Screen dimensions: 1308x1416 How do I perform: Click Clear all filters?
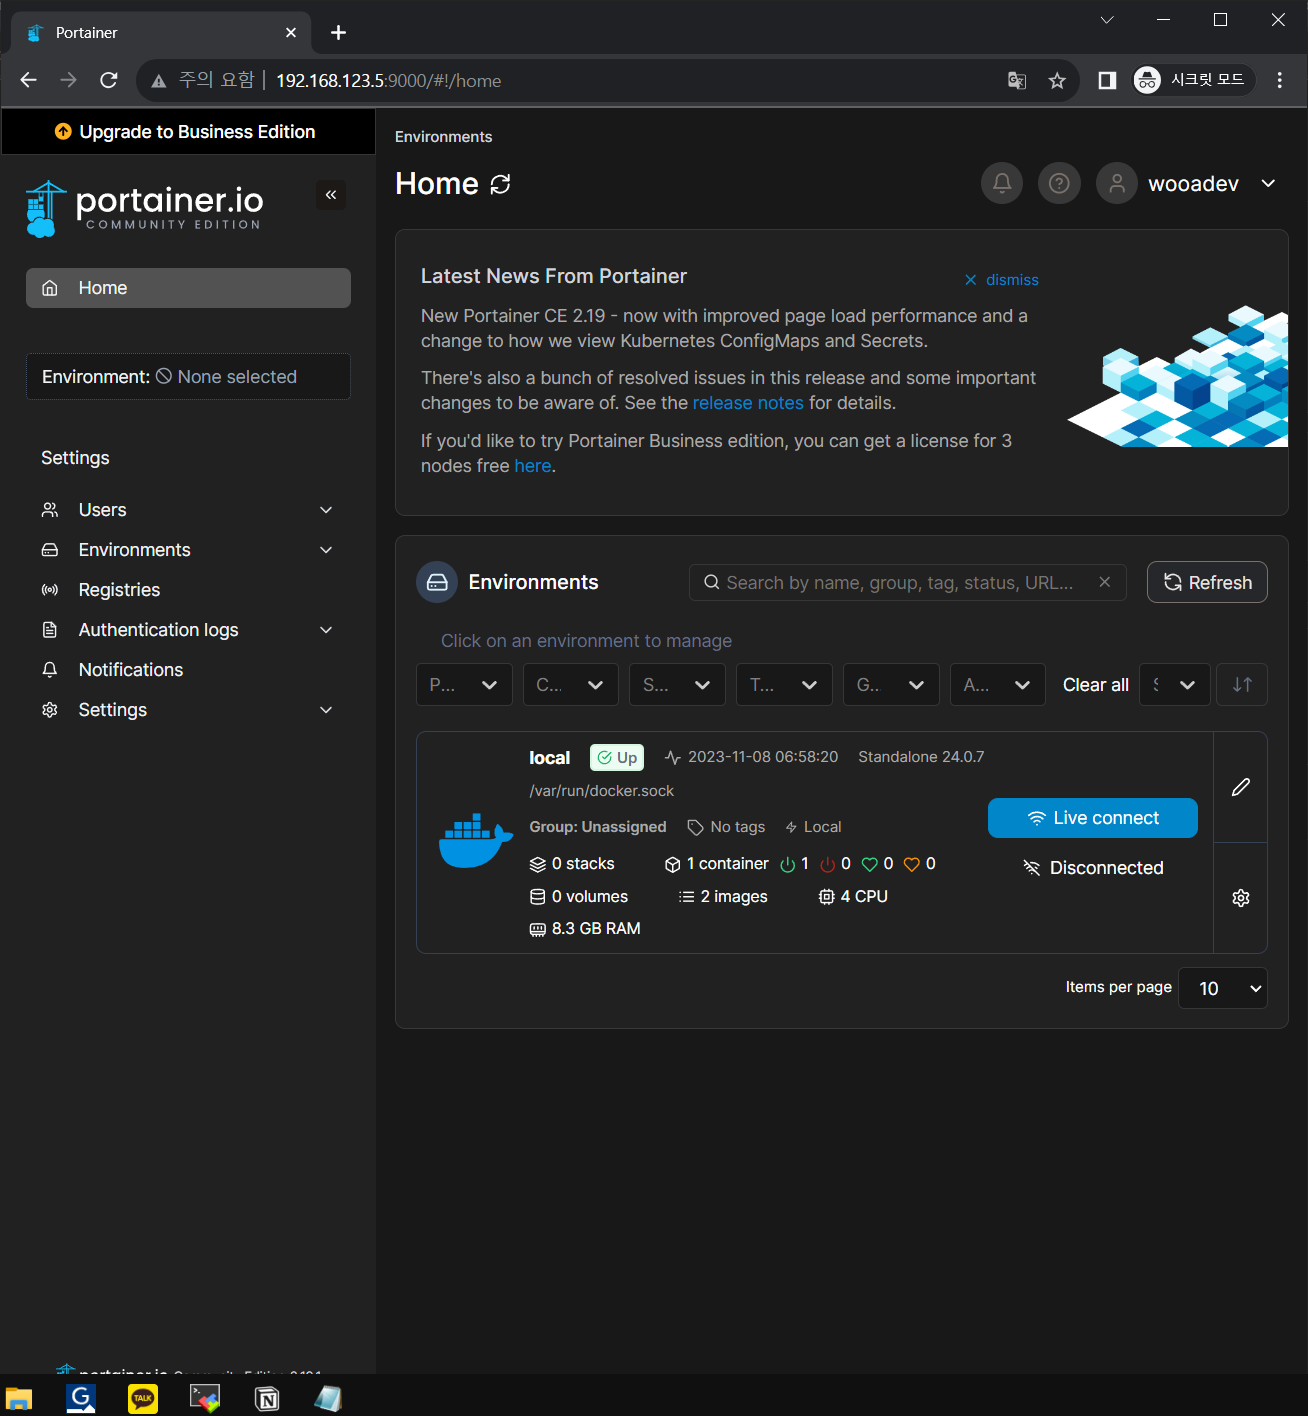(1096, 685)
